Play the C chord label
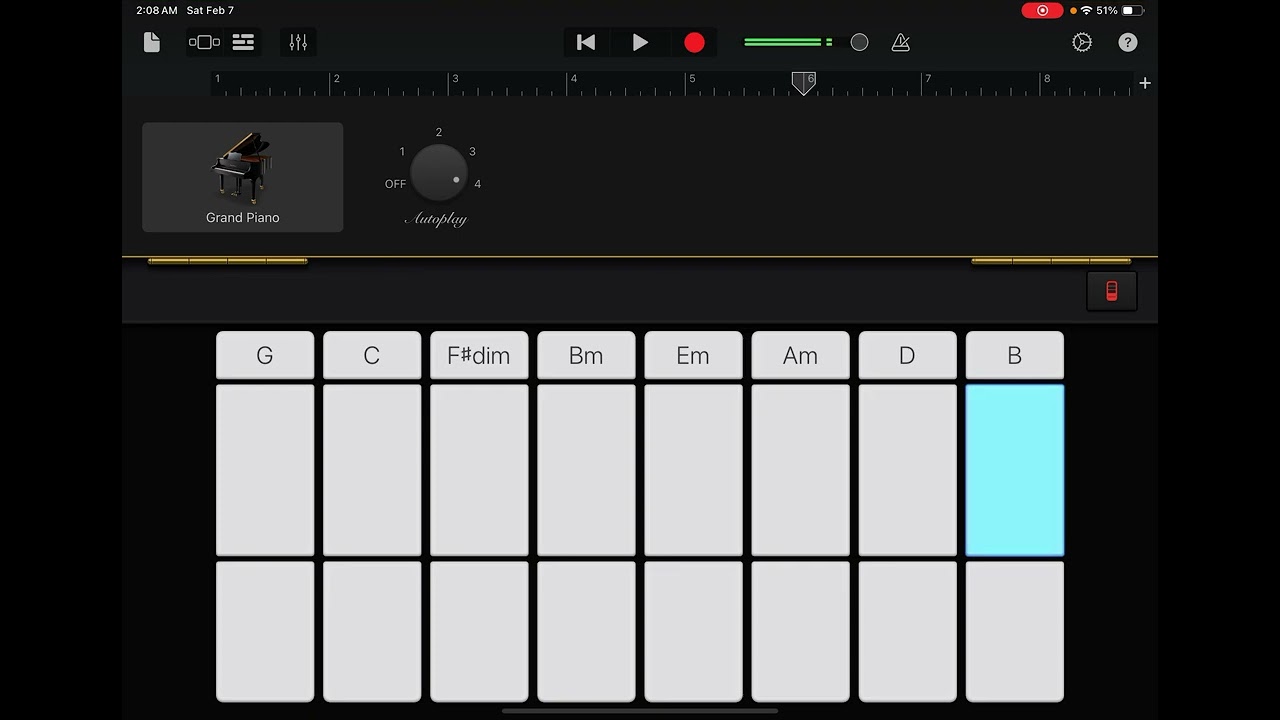The image size is (1280, 720). 372,356
